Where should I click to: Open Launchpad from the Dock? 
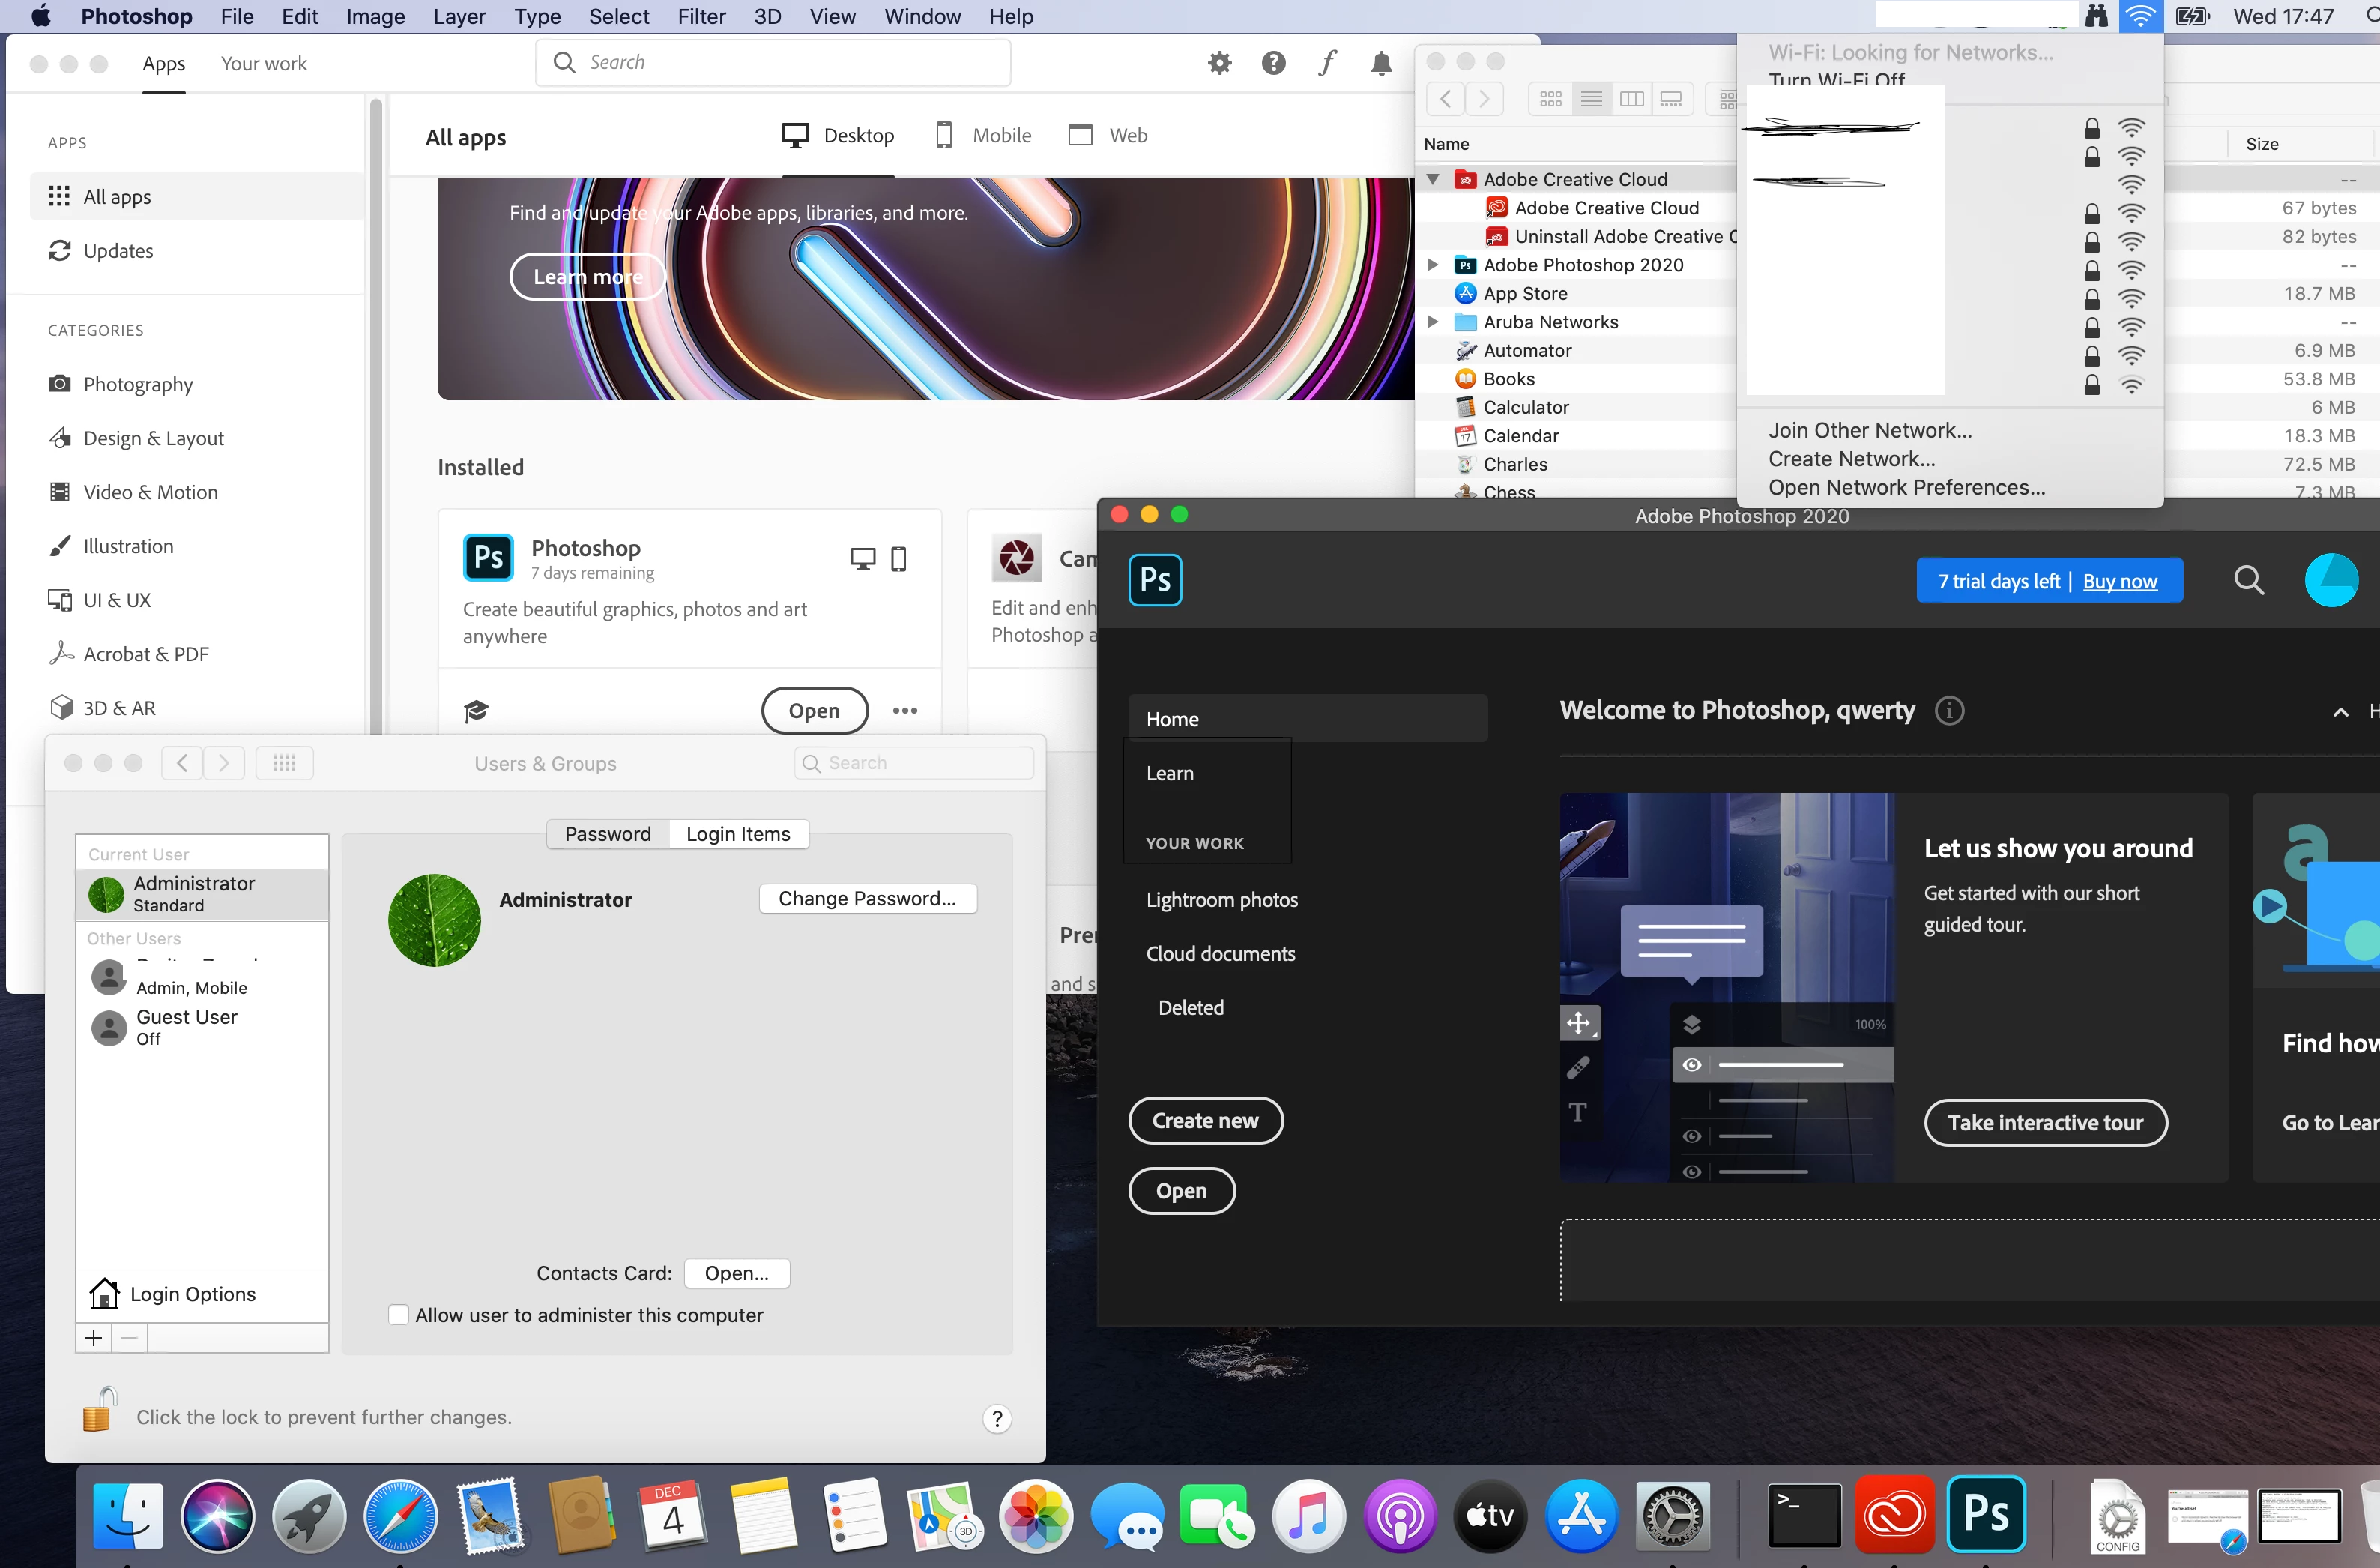pyautogui.click(x=309, y=1515)
